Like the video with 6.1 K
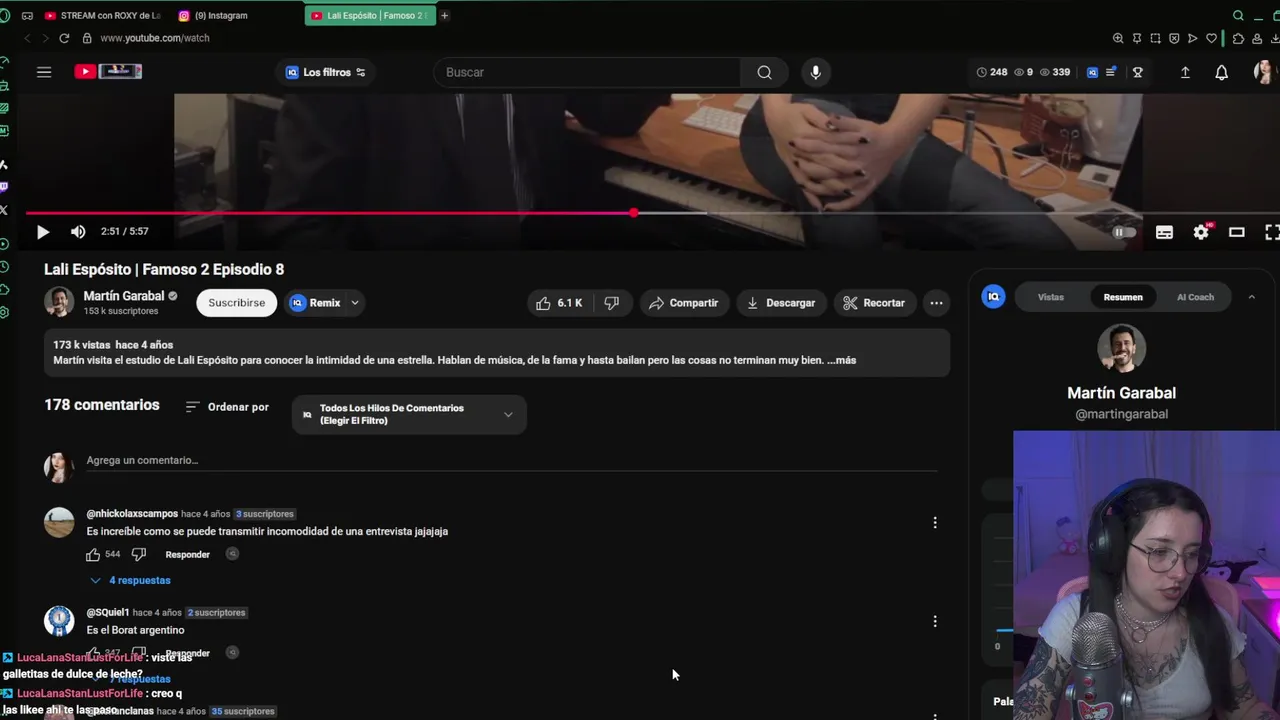Screen dimensions: 1280x720 point(560,303)
